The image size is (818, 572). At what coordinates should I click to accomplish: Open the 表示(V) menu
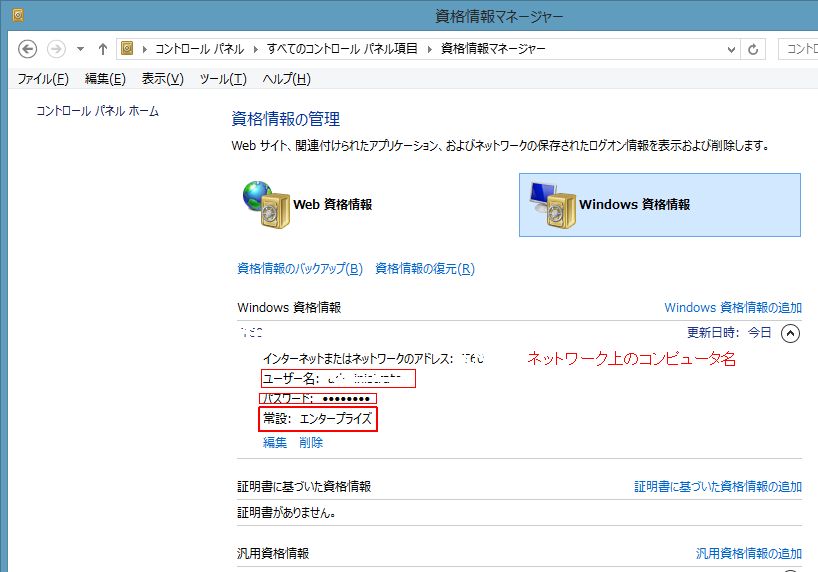pos(162,79)
